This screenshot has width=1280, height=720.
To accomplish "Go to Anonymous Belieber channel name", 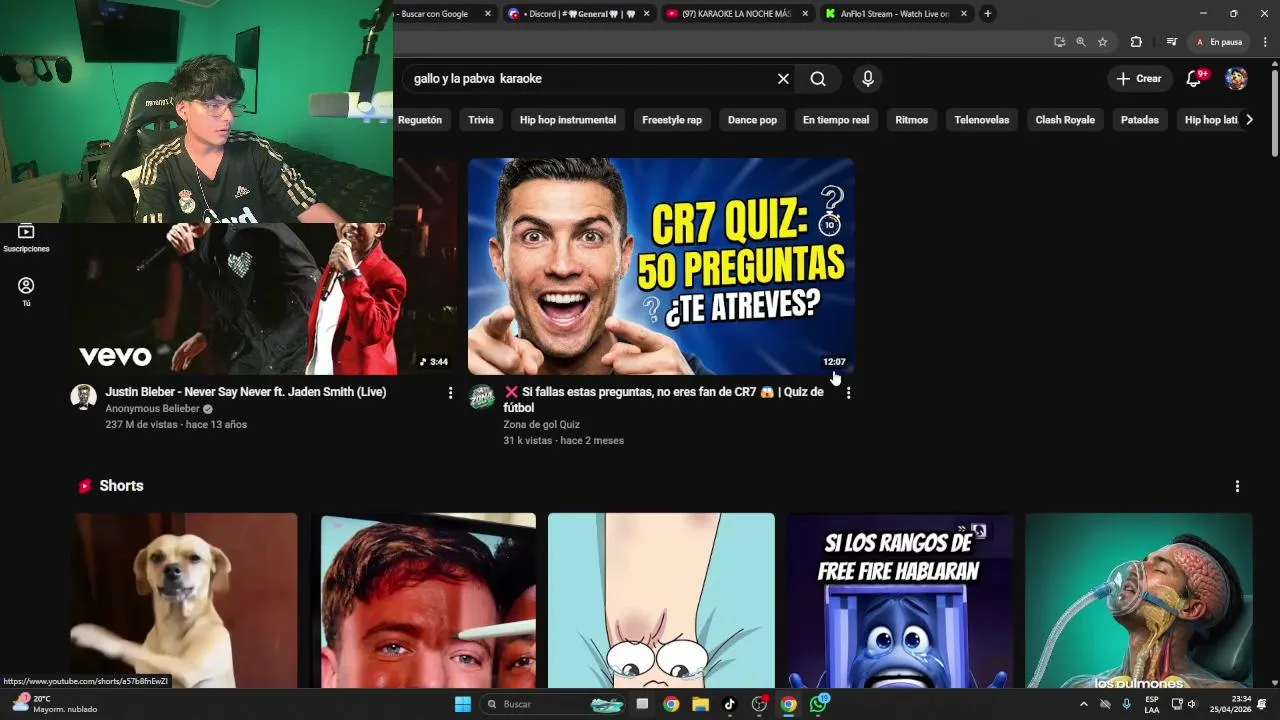I will (x=152, y=409).
